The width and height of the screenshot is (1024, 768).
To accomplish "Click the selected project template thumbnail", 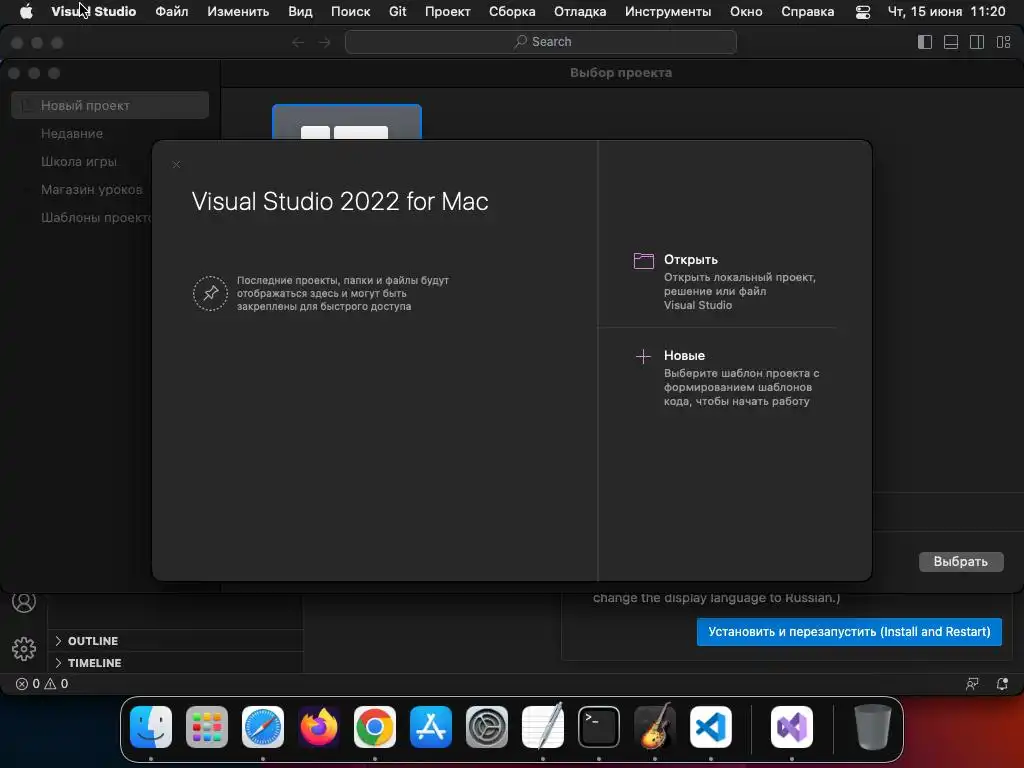I will pyautogui.click(x=347, y=122).
